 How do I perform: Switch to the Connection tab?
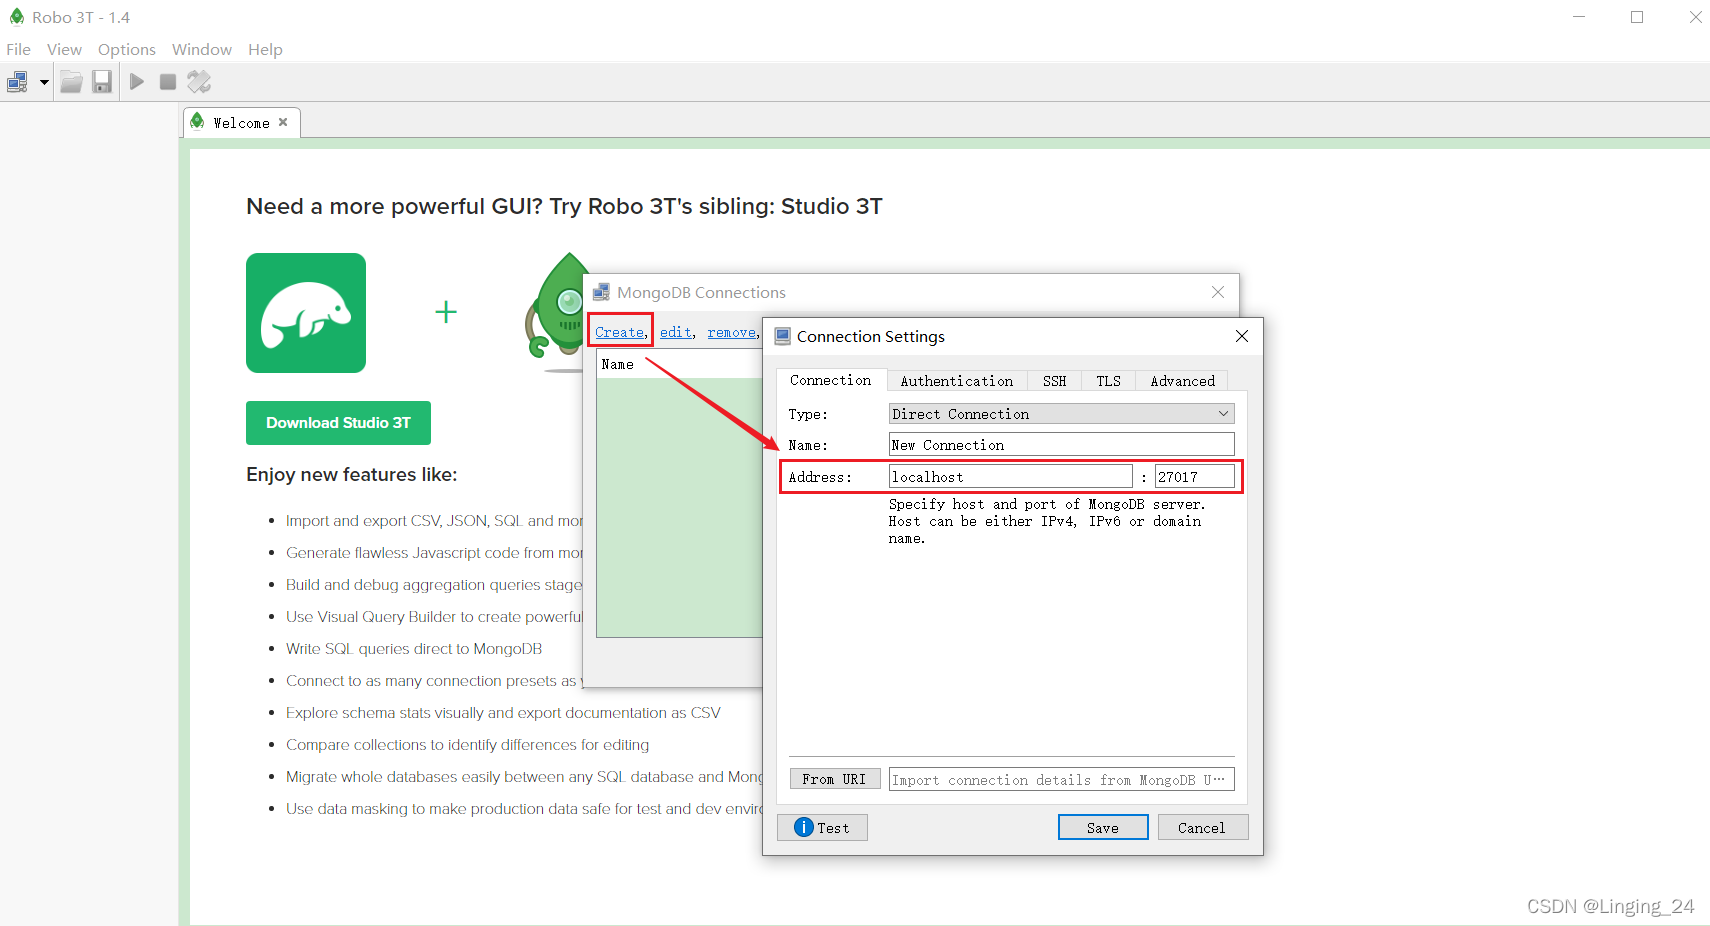pyautogui.click(x=830, y=380)
